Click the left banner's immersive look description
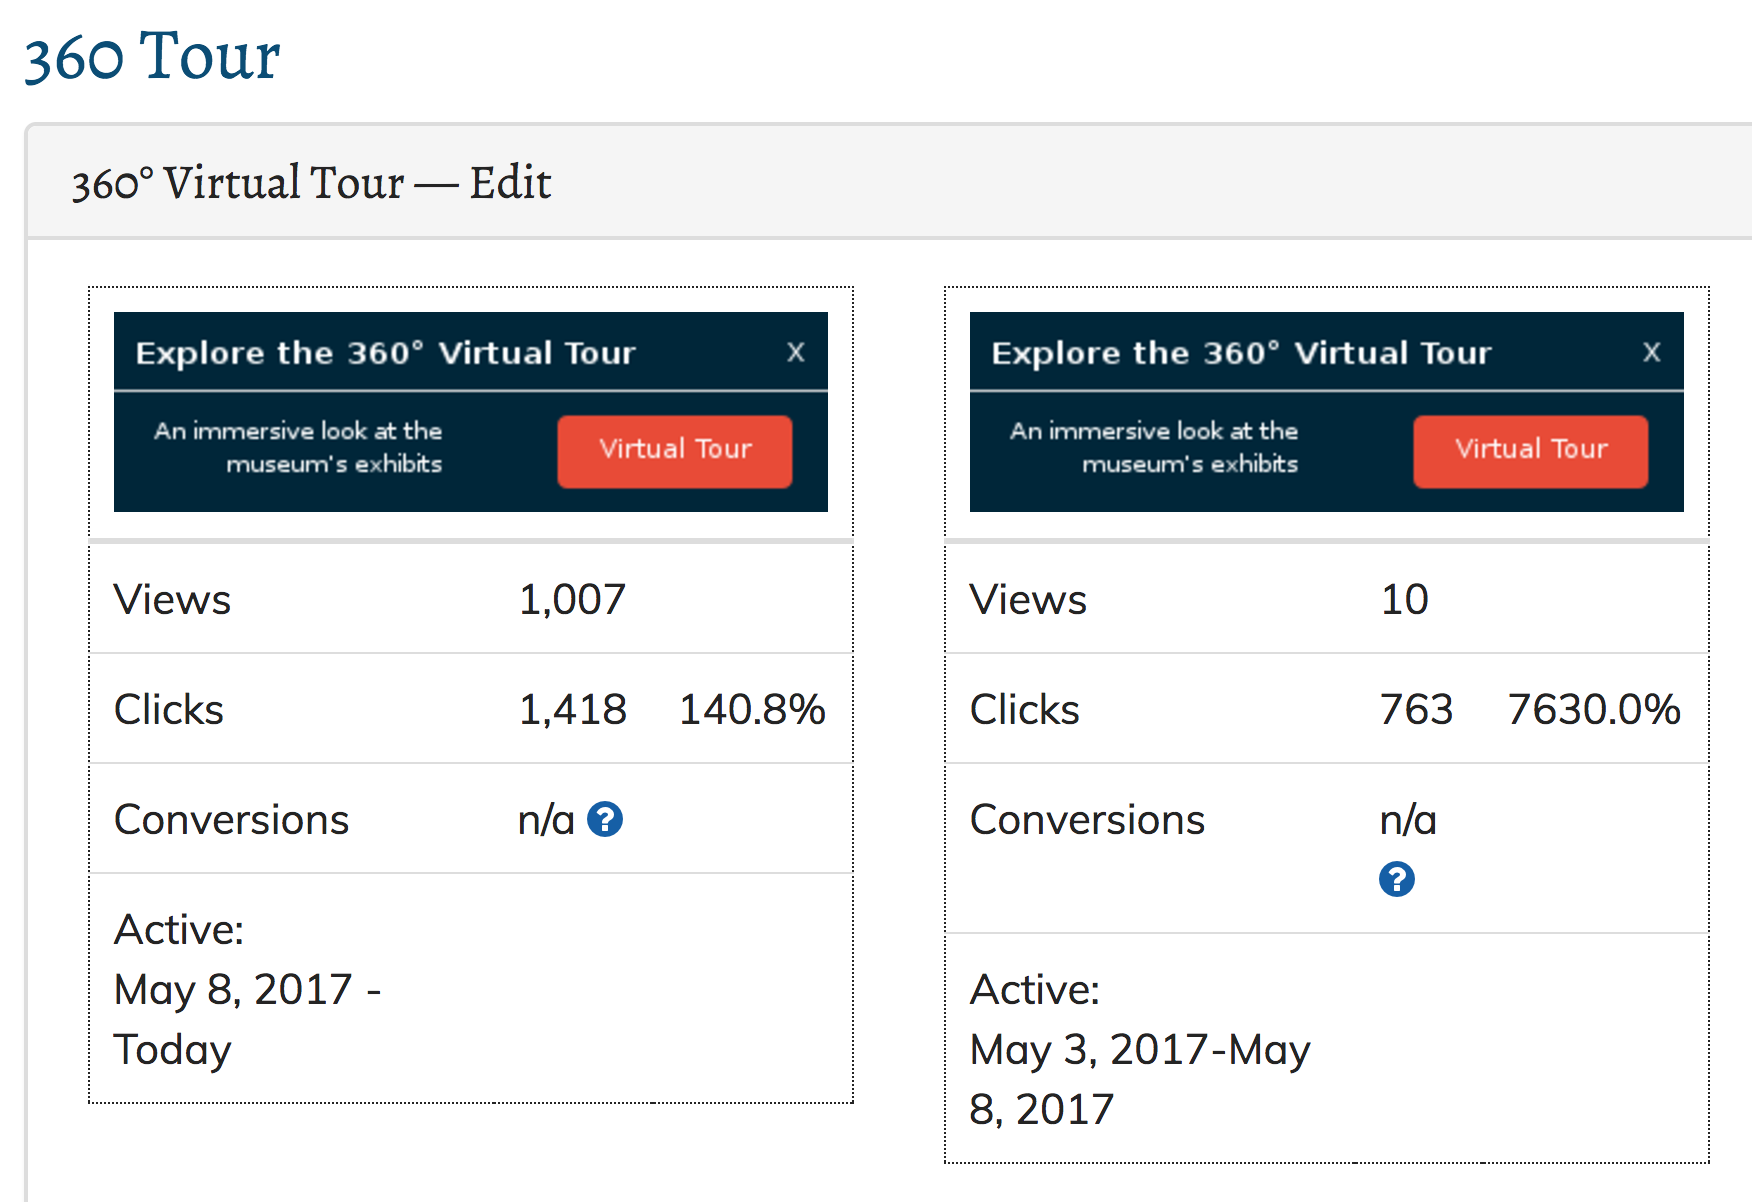Screen dimensions: 1752x1202 click(x=298, y=447)
